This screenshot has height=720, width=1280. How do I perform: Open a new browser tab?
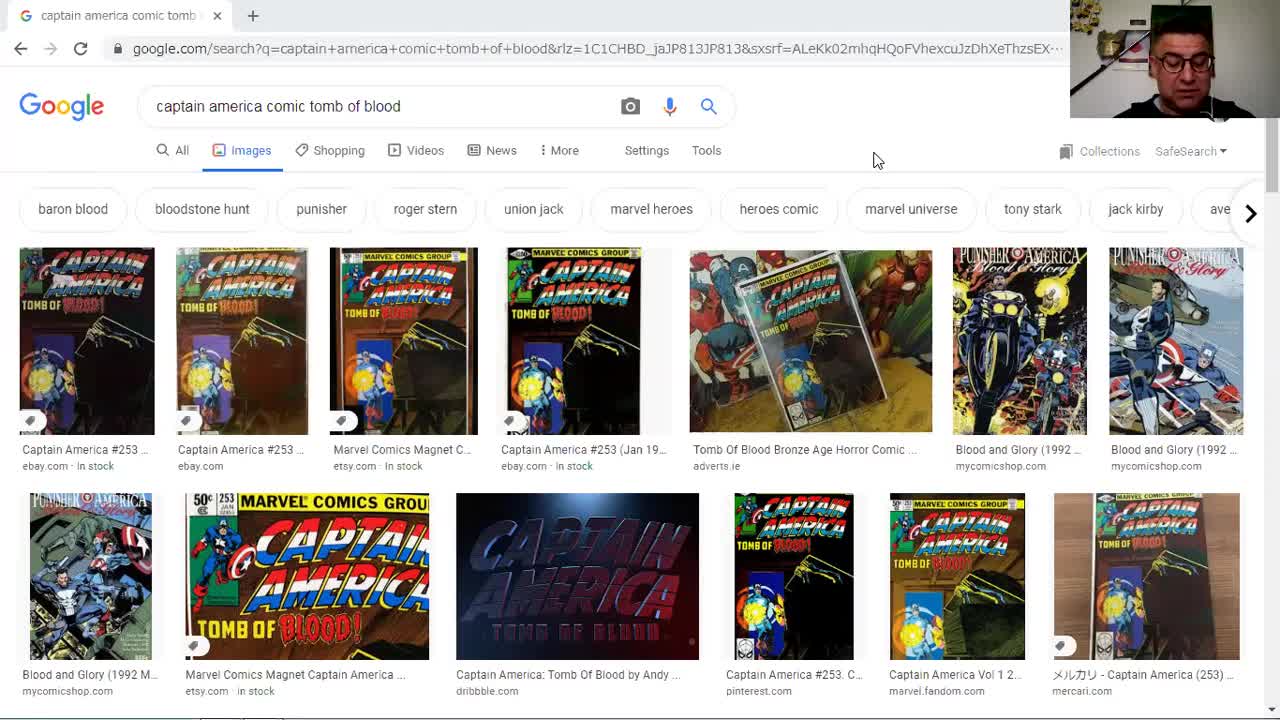click(x=253, y=15)
